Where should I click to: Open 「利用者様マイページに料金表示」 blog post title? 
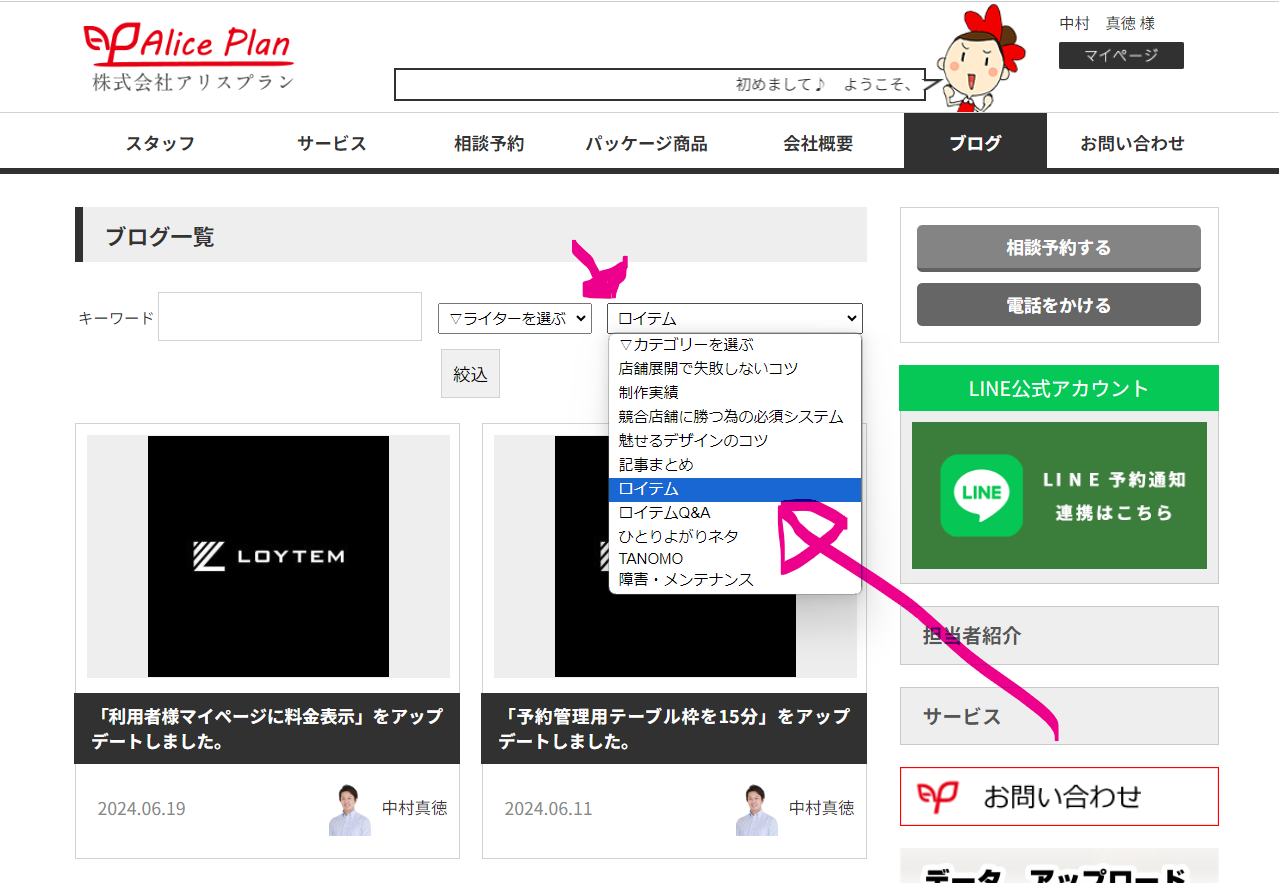pos(267,729)
